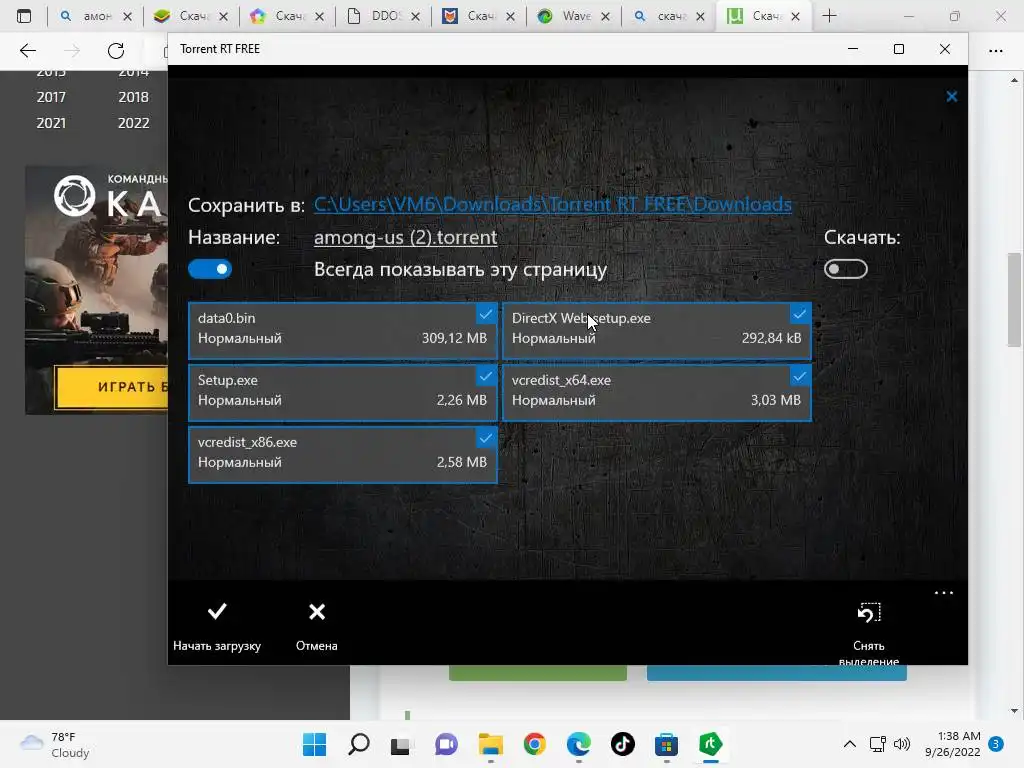The height and width of the screenshot is (768, 1024).
Task: Select the data0.bin 309,12 MB size text
Action: (x=454, y=338)
